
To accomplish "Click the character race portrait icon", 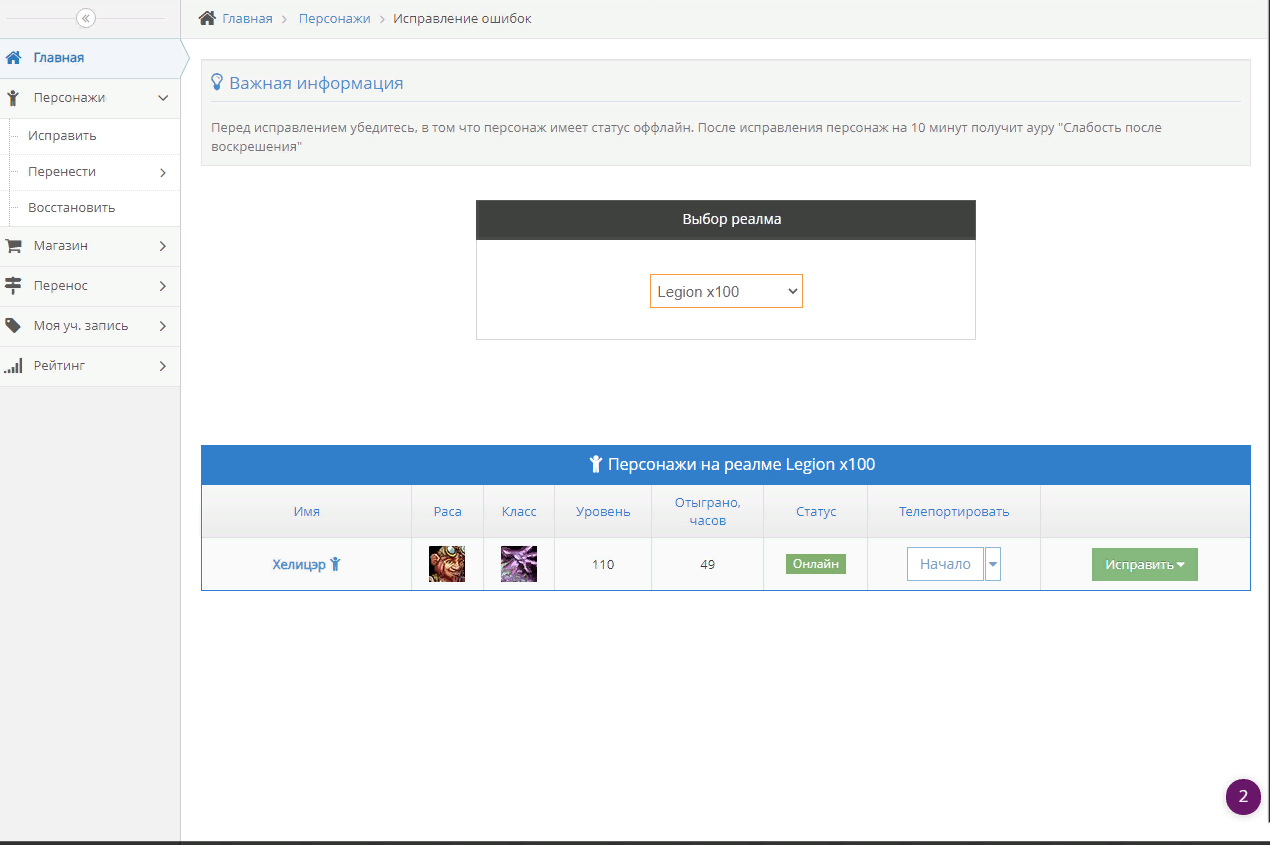I will point(447,564).
